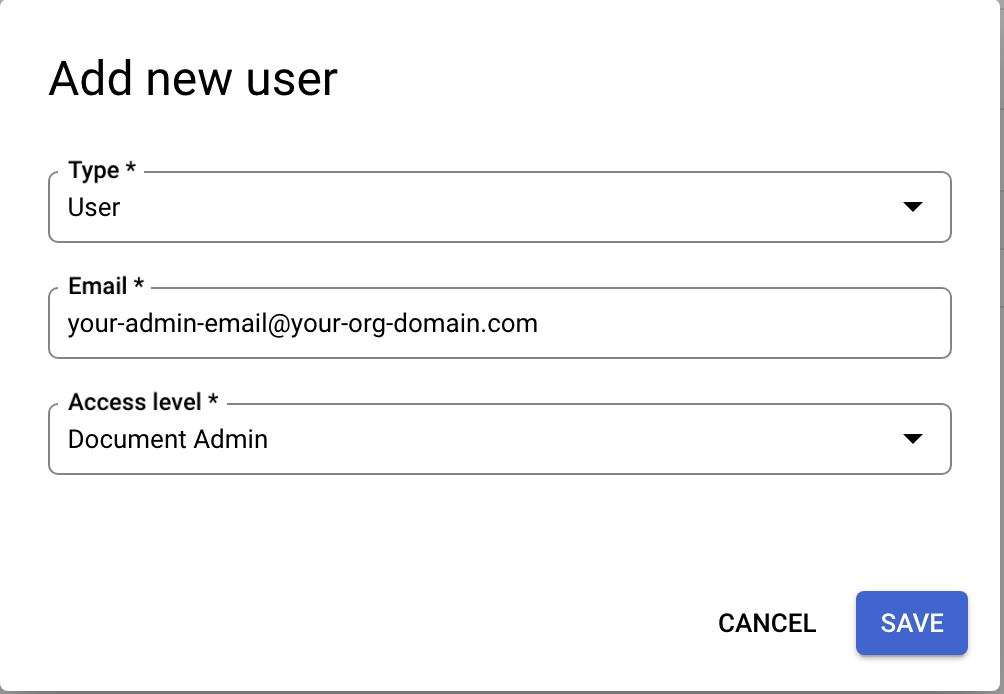
Task: Click the Type dropdown arrow icon
Action: tap(911, 207)
